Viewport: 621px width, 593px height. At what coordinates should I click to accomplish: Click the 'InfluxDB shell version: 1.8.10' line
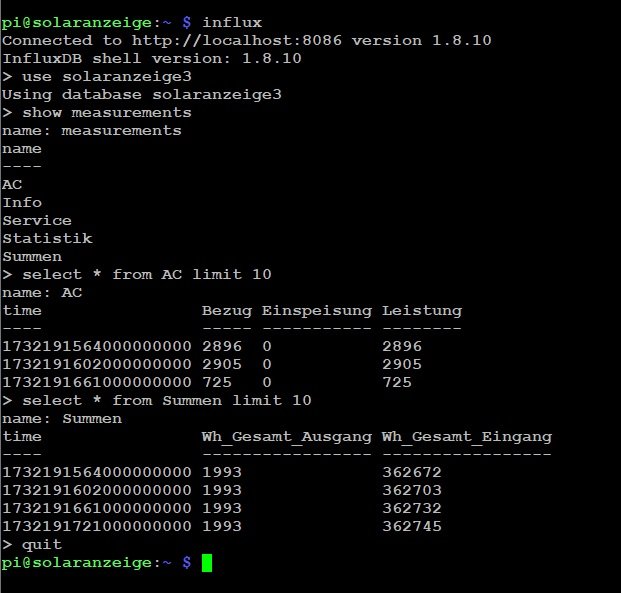[x=152, y=59]
